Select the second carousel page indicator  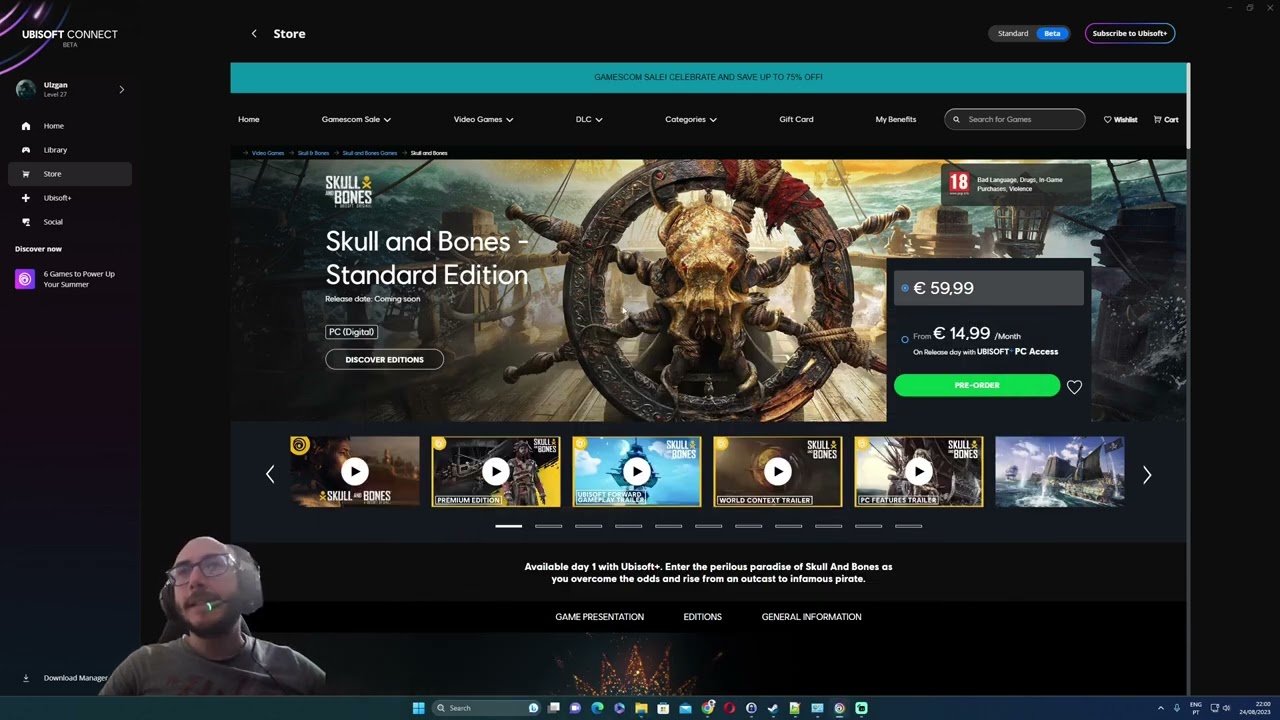[x=548, y=526]
